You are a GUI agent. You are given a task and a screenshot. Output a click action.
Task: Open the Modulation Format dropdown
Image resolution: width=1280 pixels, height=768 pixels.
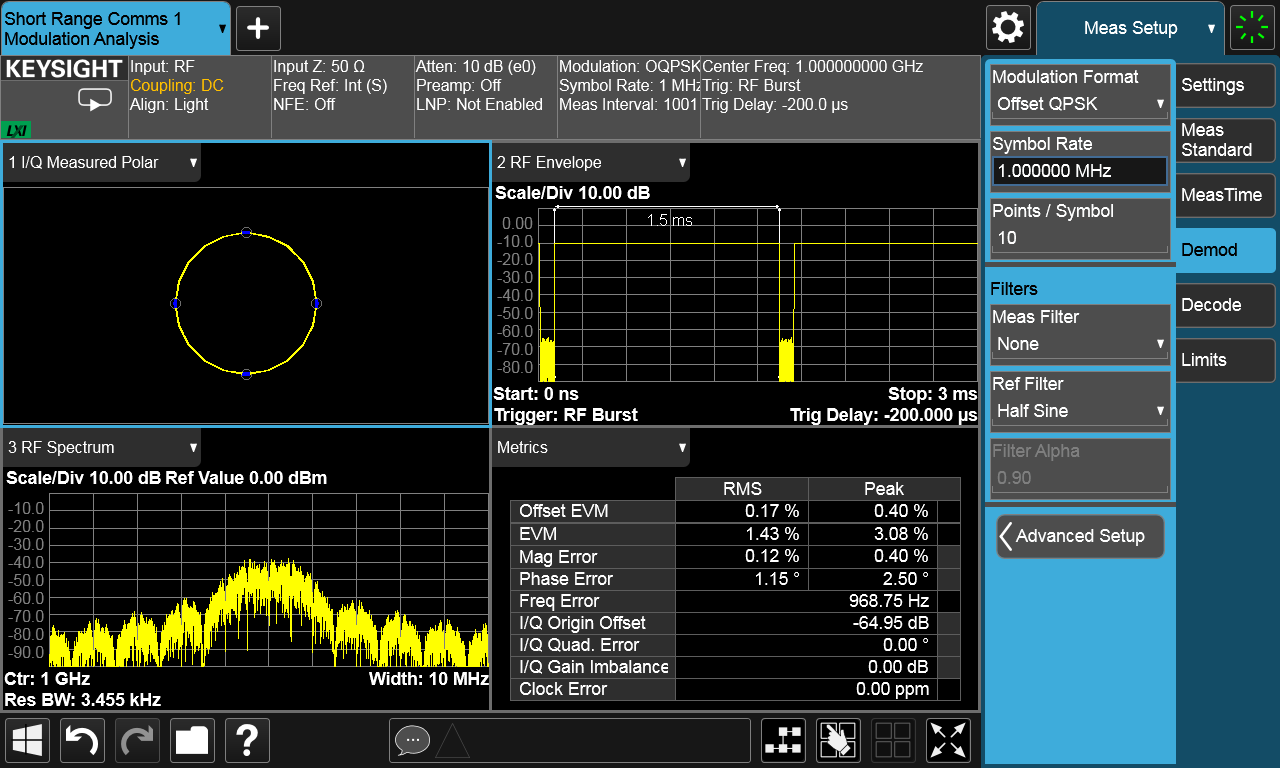[x=1079, y=103]
